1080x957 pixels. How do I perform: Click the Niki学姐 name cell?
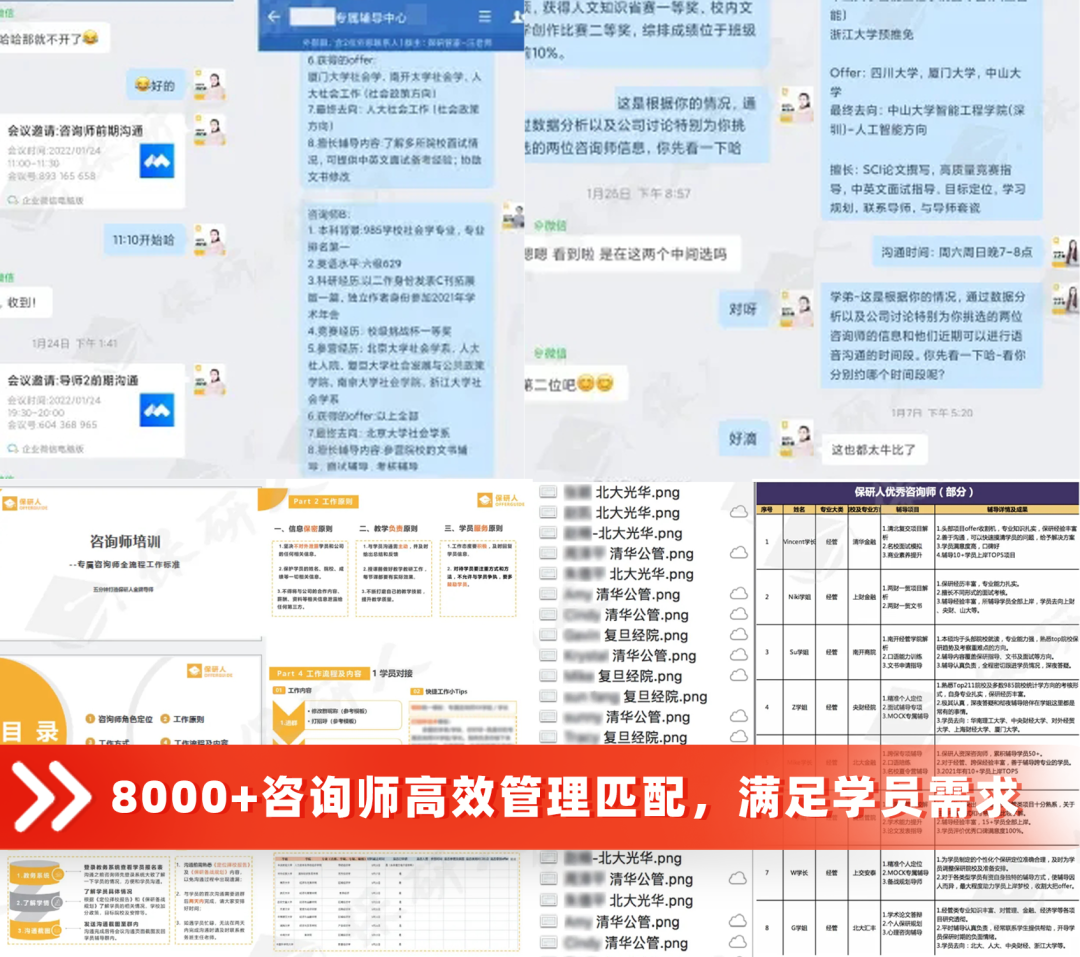[x=799, y=597]
